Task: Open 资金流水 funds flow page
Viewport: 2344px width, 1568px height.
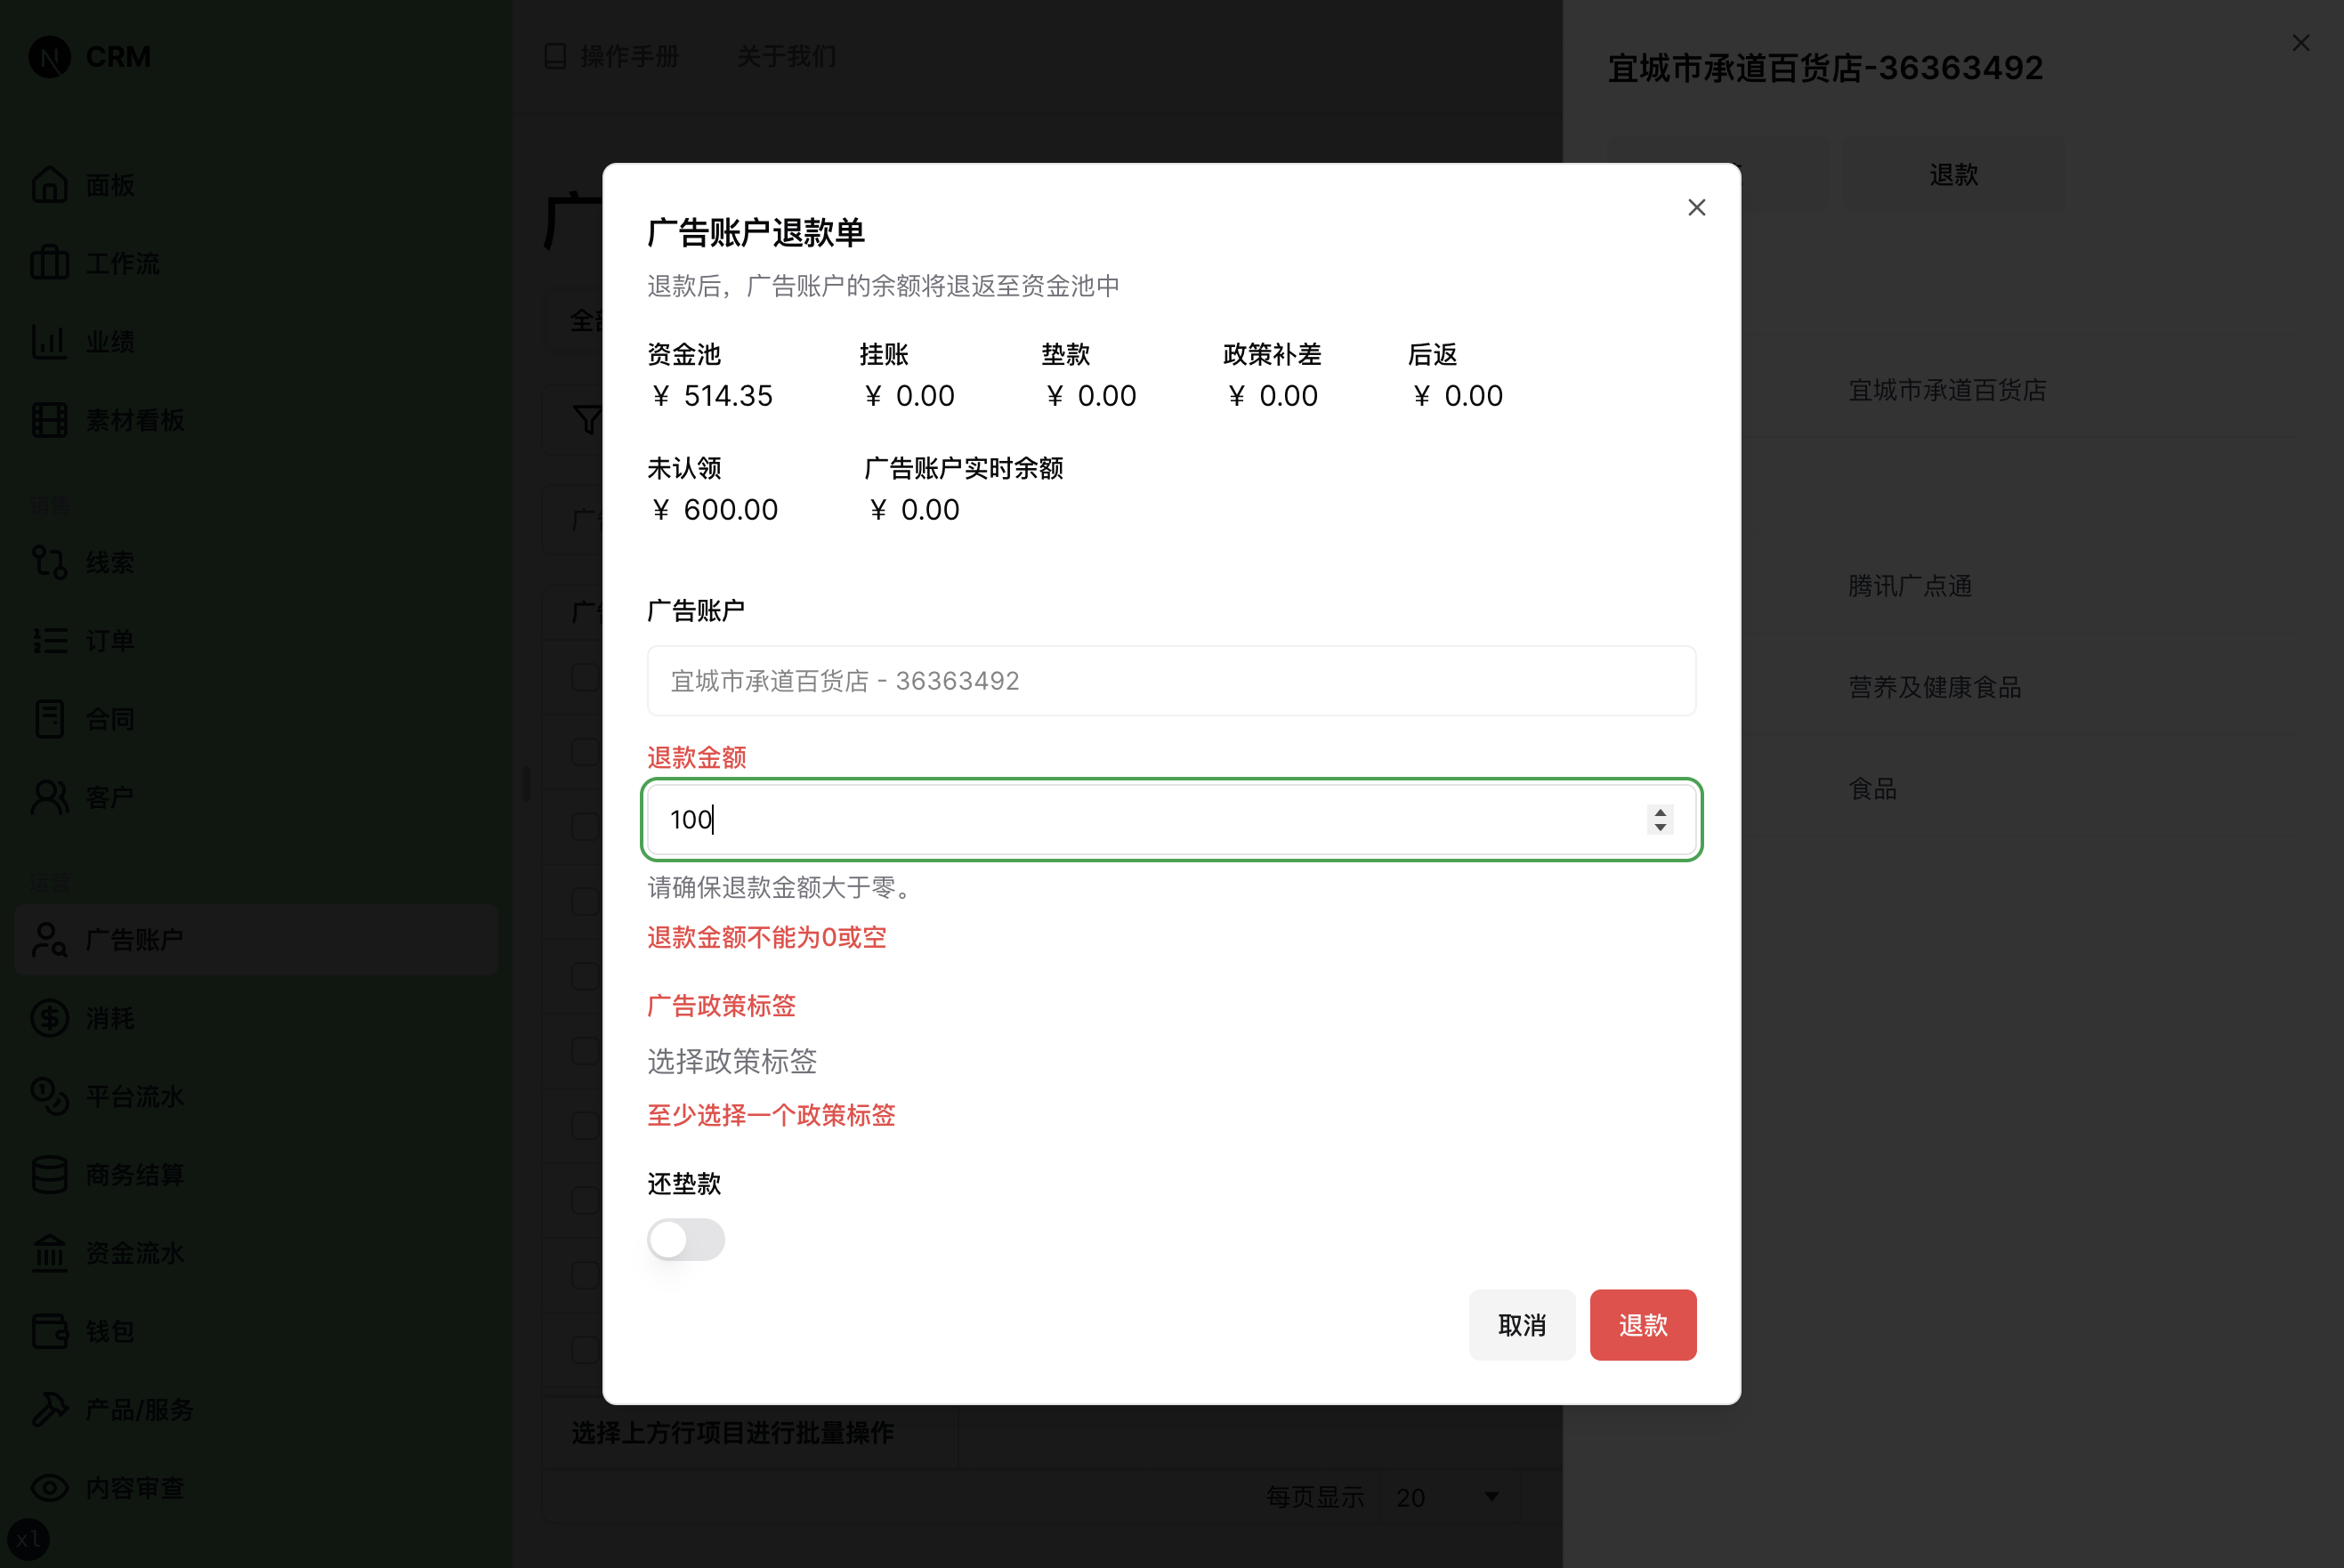Action: 133,1253
